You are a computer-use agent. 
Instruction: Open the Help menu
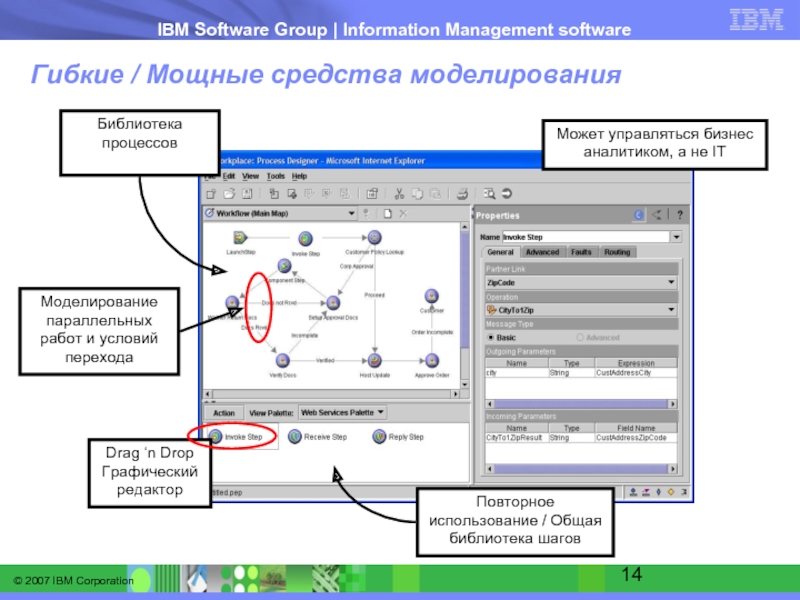pyautogui.click(x=299, y=176)
